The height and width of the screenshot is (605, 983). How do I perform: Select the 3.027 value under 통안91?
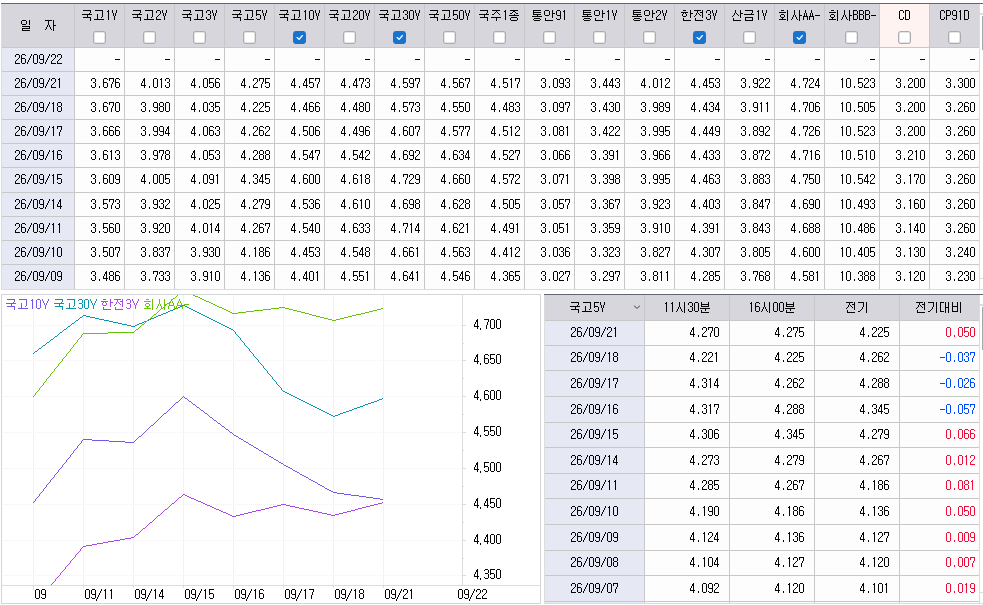555,276
